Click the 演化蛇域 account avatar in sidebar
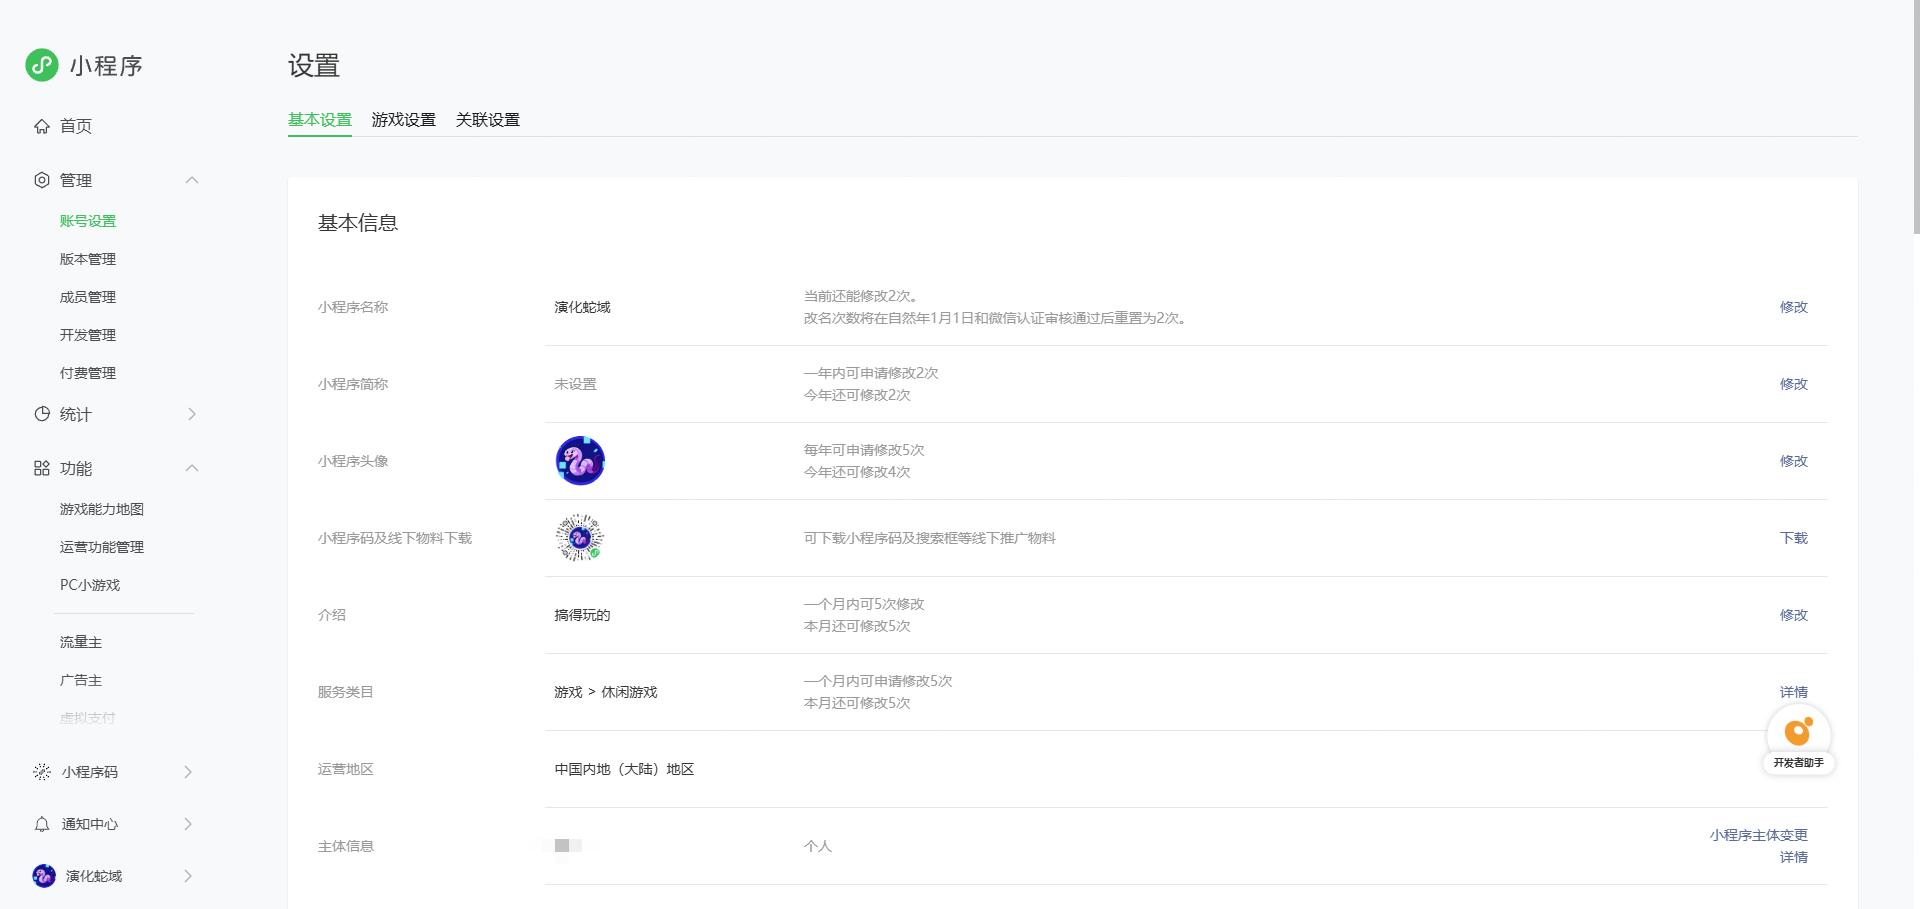Image resolution: width=1920 pixels, height=909 pixels. coord(44,876)
